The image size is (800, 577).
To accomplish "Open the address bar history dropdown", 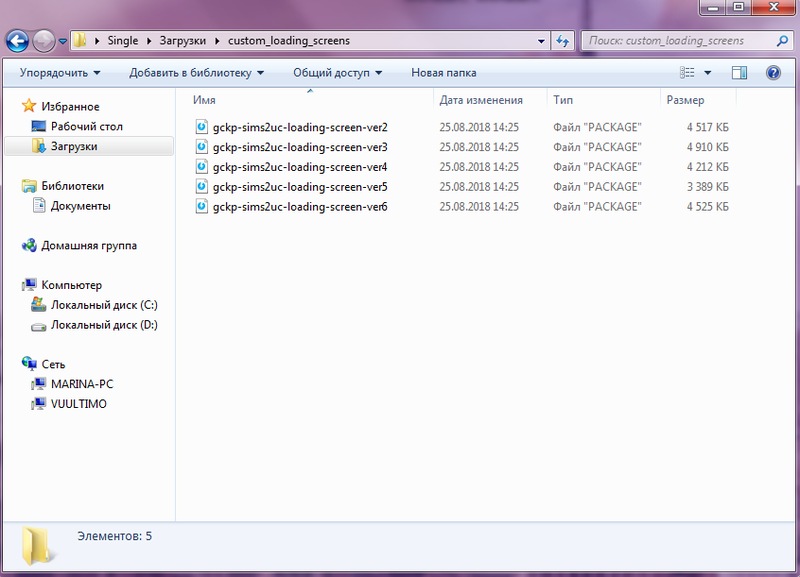I will click(541, 42).
